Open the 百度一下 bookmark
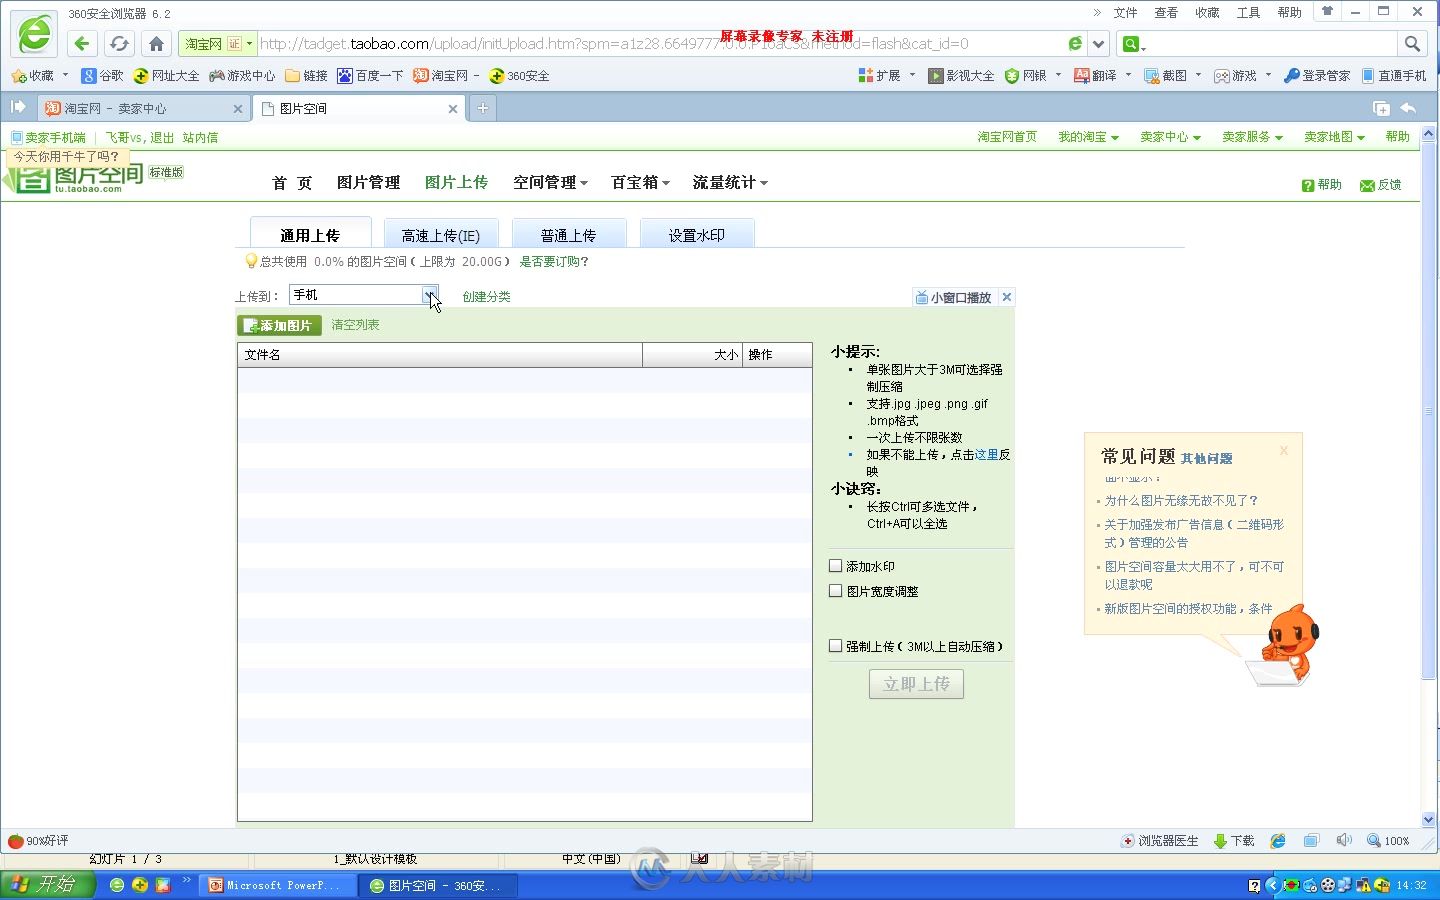1440x900 pixels. (x=370, y=76)
